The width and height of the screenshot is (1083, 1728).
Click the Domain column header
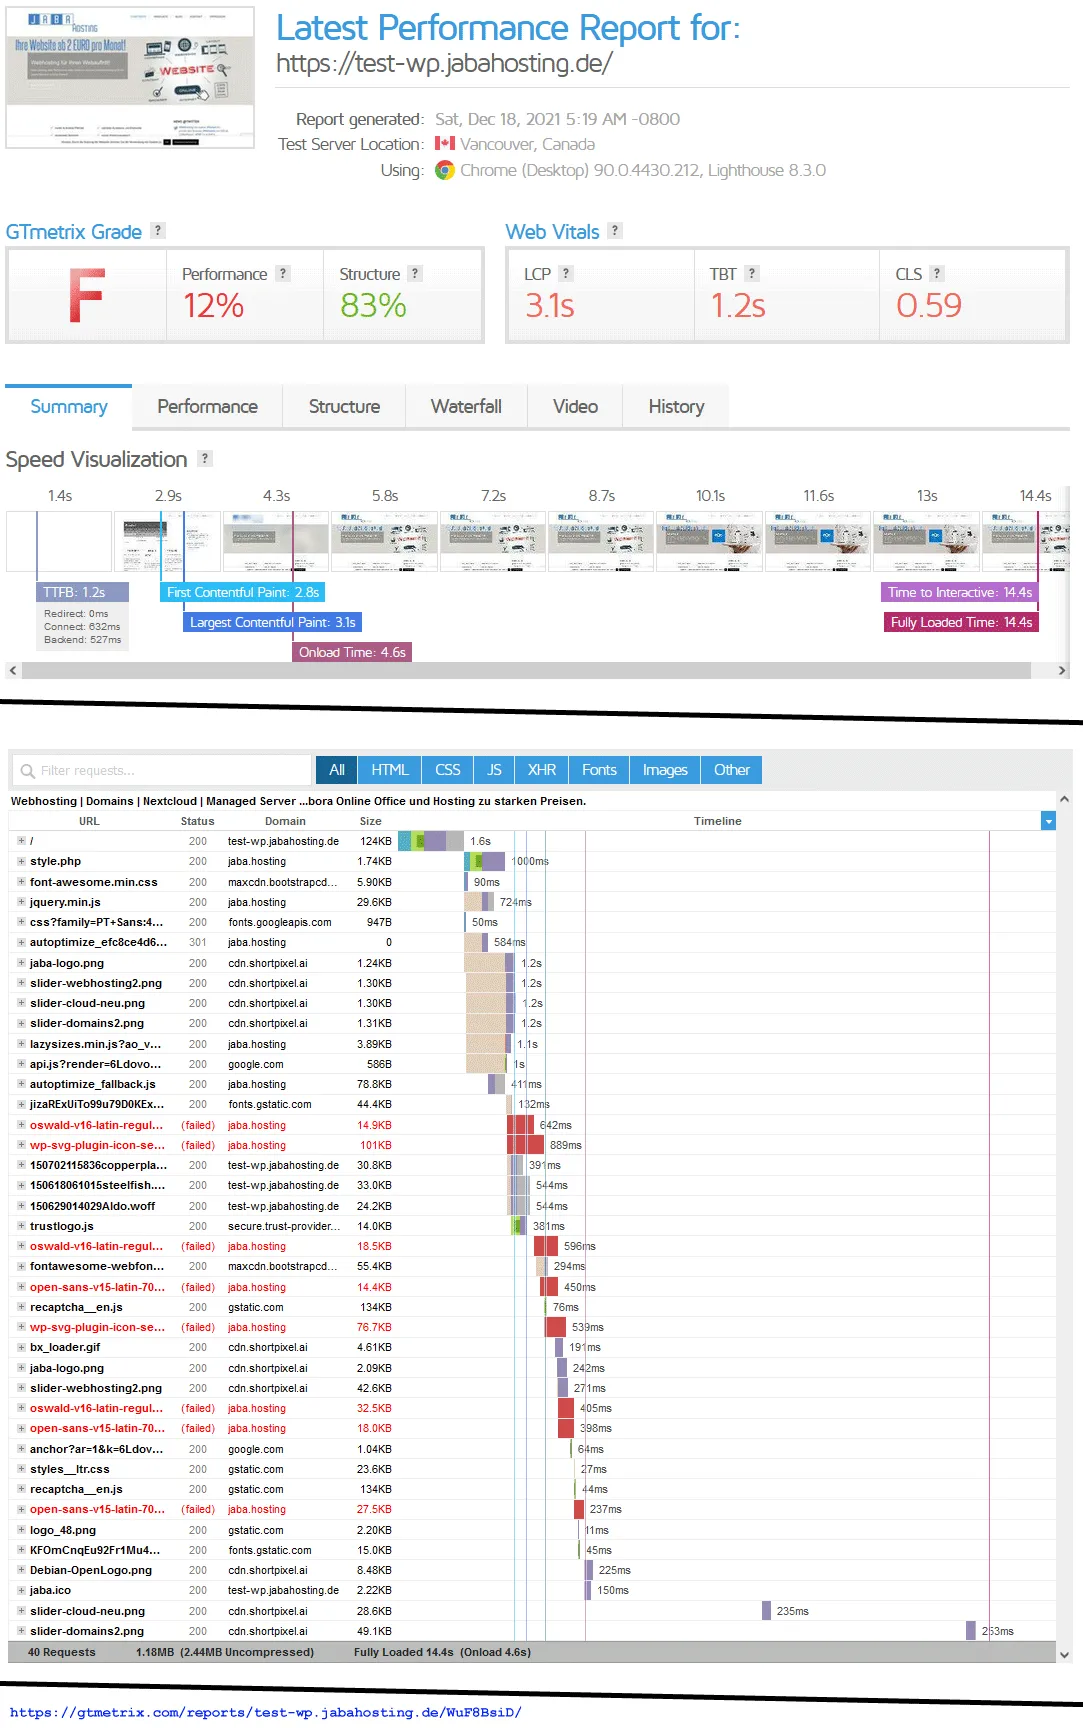click(x=285, y=821)
